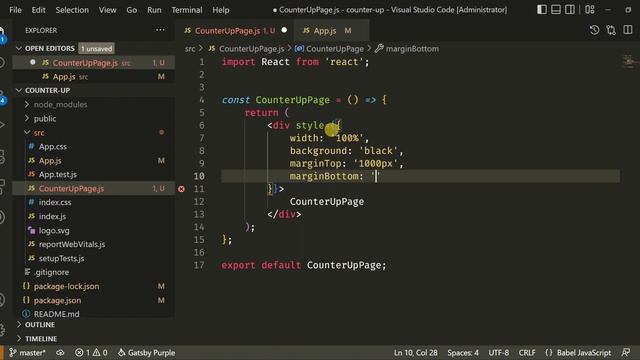
Task: Switch to the CounterUpPage.js editor tab
Action: point(235,31)
